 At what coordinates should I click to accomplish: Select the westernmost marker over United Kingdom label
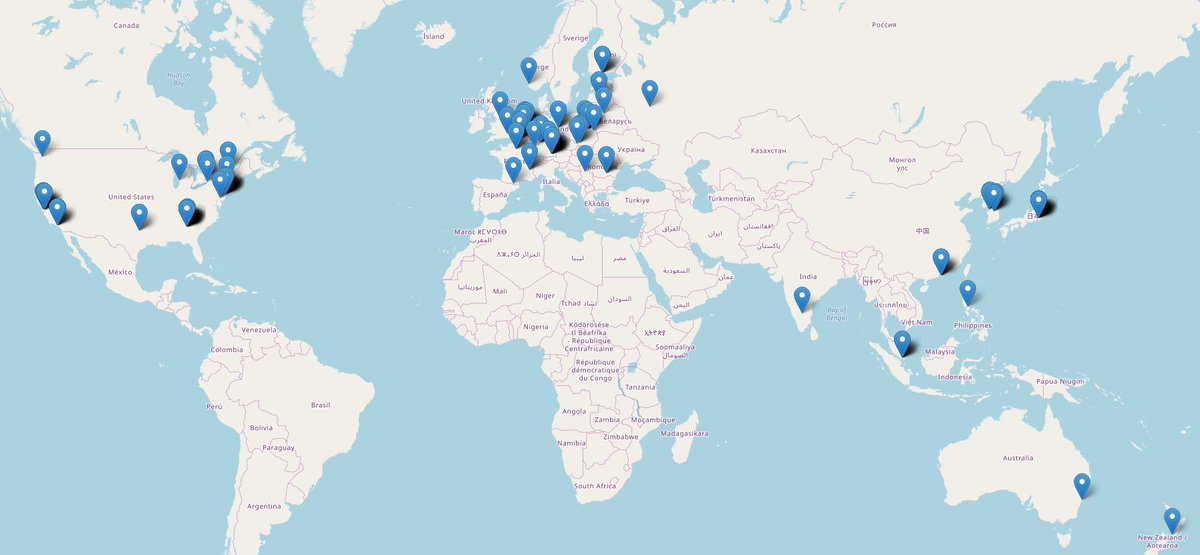tap(500, 104)
